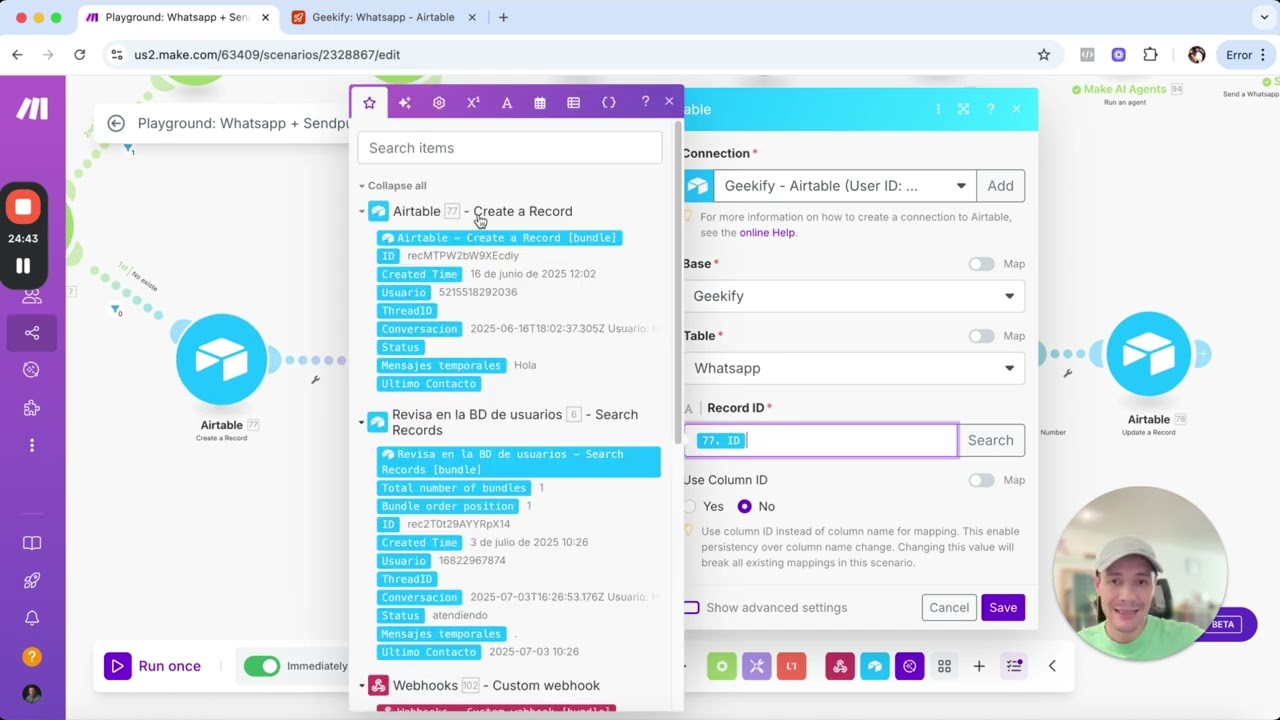The height and width of the screenshot is (720, 1280).
Task: Bookmark this page with star icon
Action: 1044,55
